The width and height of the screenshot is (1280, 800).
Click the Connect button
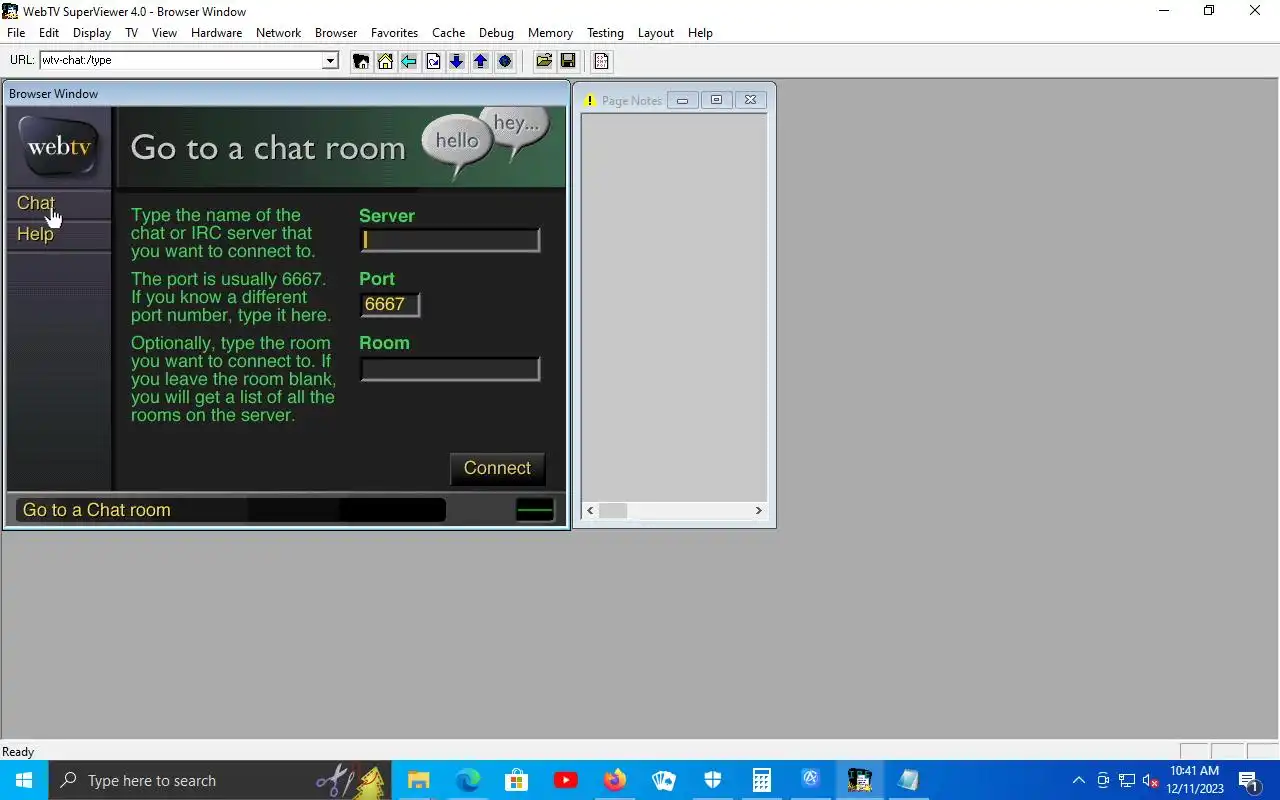[497, 468]
